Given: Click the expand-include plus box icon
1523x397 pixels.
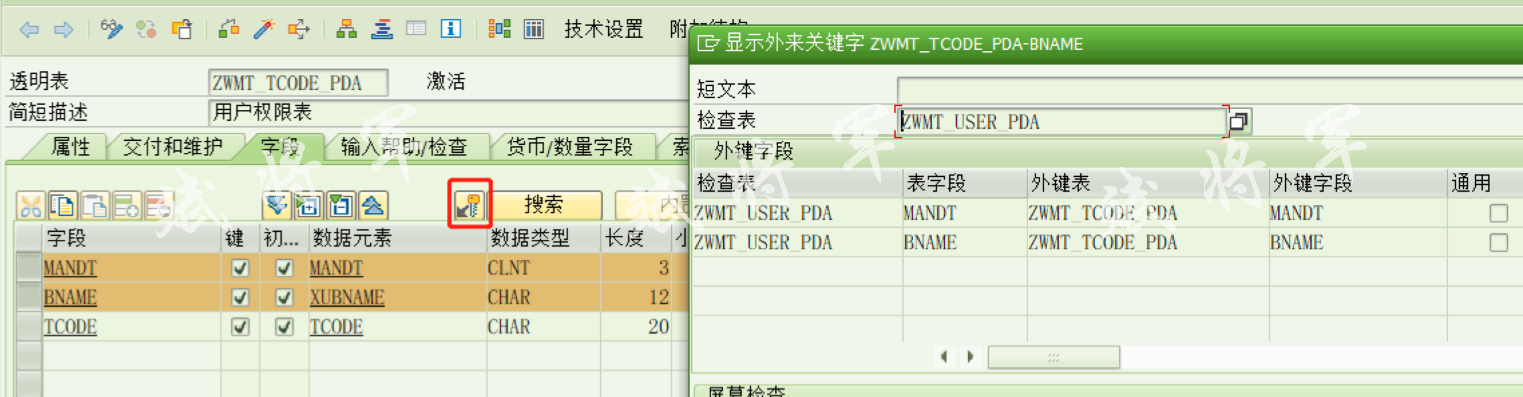Looking at the screenshot, I should coord(308,205).
